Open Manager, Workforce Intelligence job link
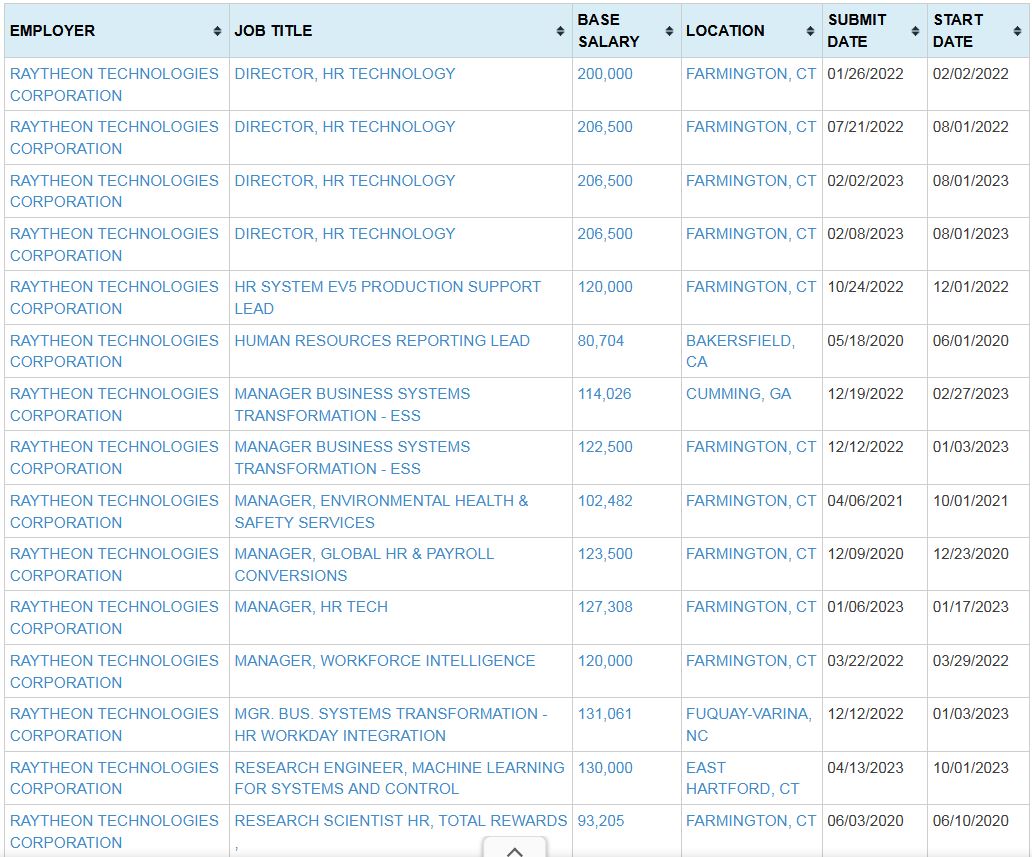 pyautogui.click(x=384, y=660)
